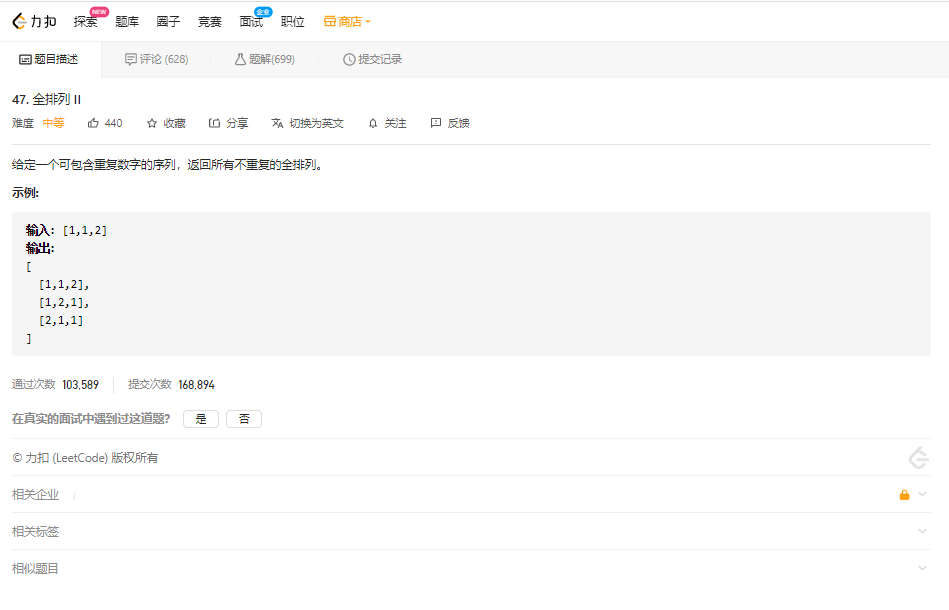This screenshot has height=610, width=949.
Task: Click the store shop icon
Action: point(329,22)
